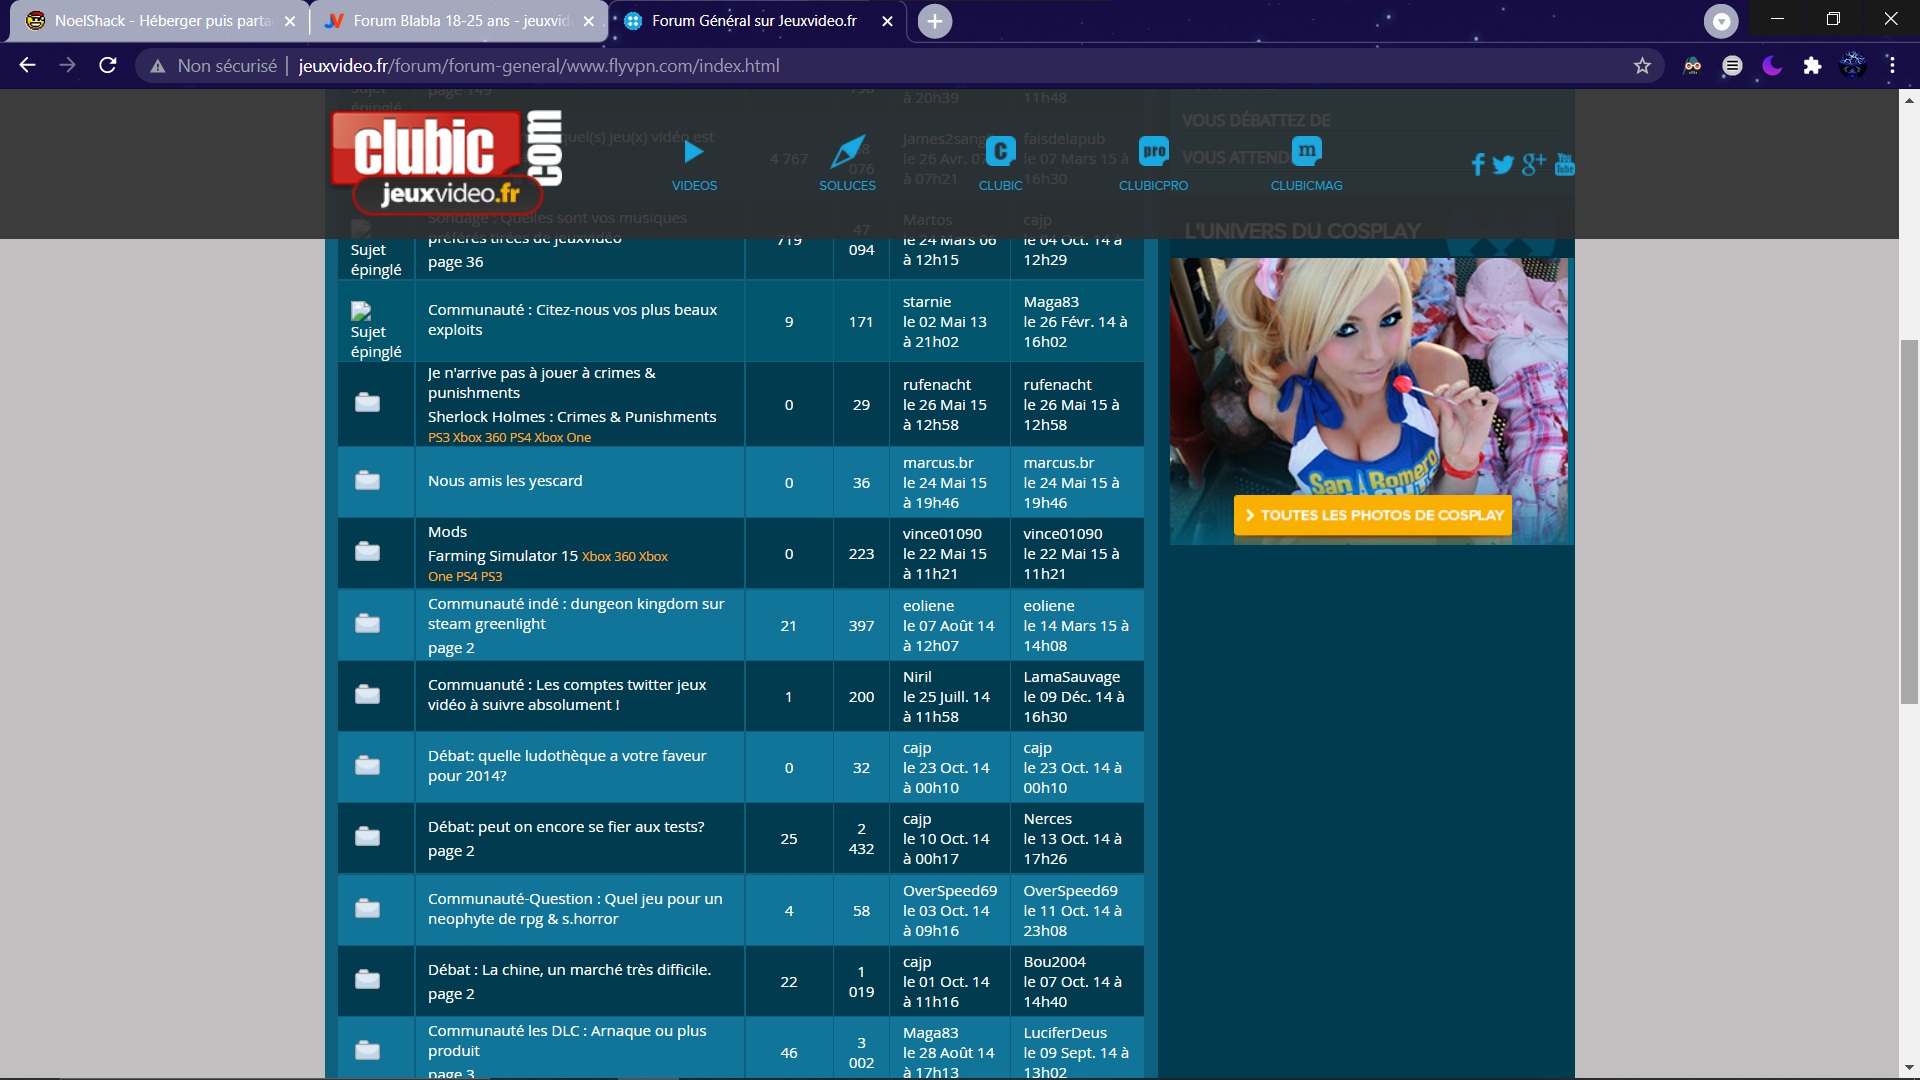Select the Forum Général sur Jeuxvideo.fr tab
This screenshot has height=1080, width=1920.
tap(756, 21)
